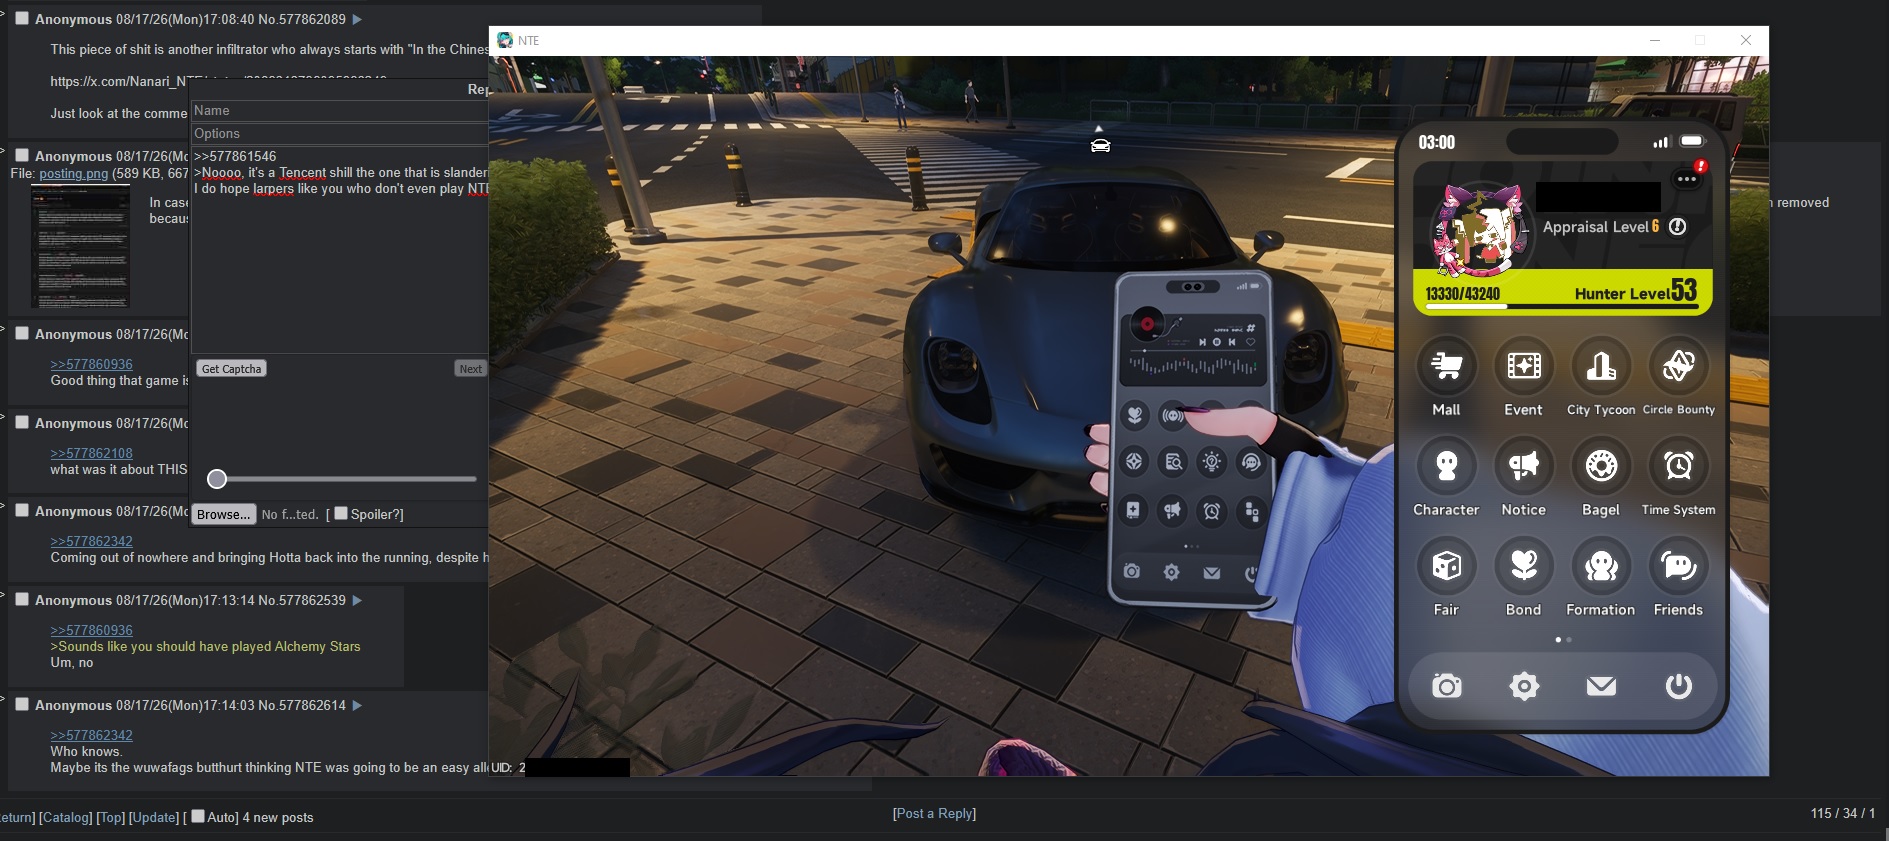Follow >>577862342 quote in the 17:14:03 post
1889x841 pixels.
coord(92,735)
